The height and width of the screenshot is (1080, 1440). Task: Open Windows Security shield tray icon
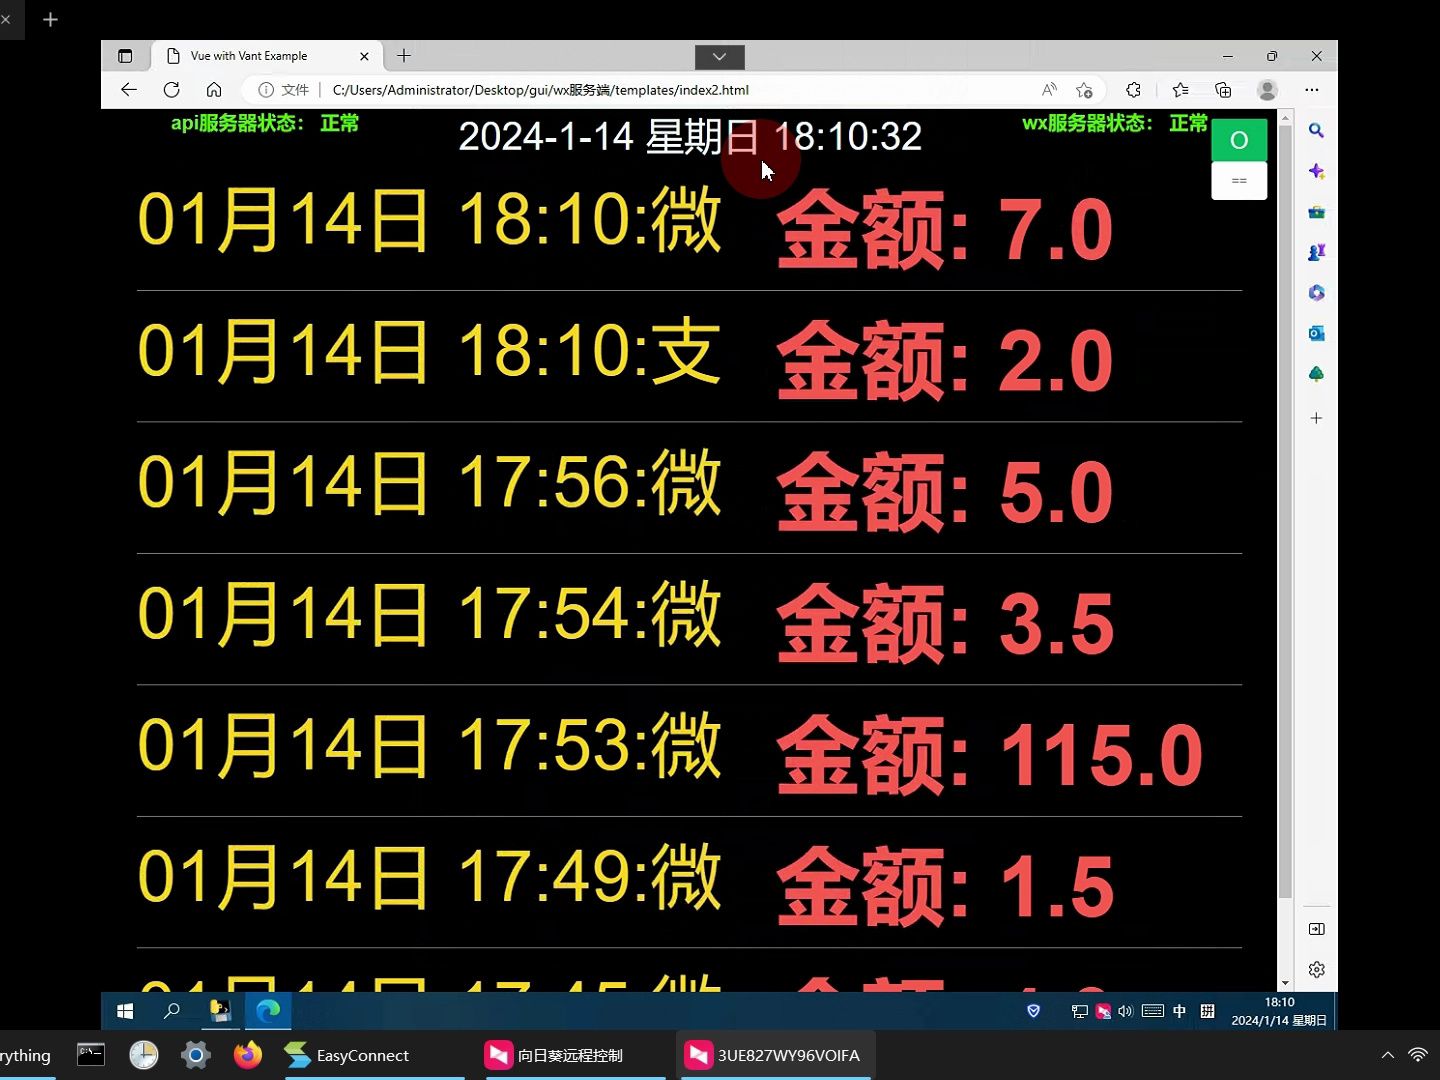pos(1034,1011)
